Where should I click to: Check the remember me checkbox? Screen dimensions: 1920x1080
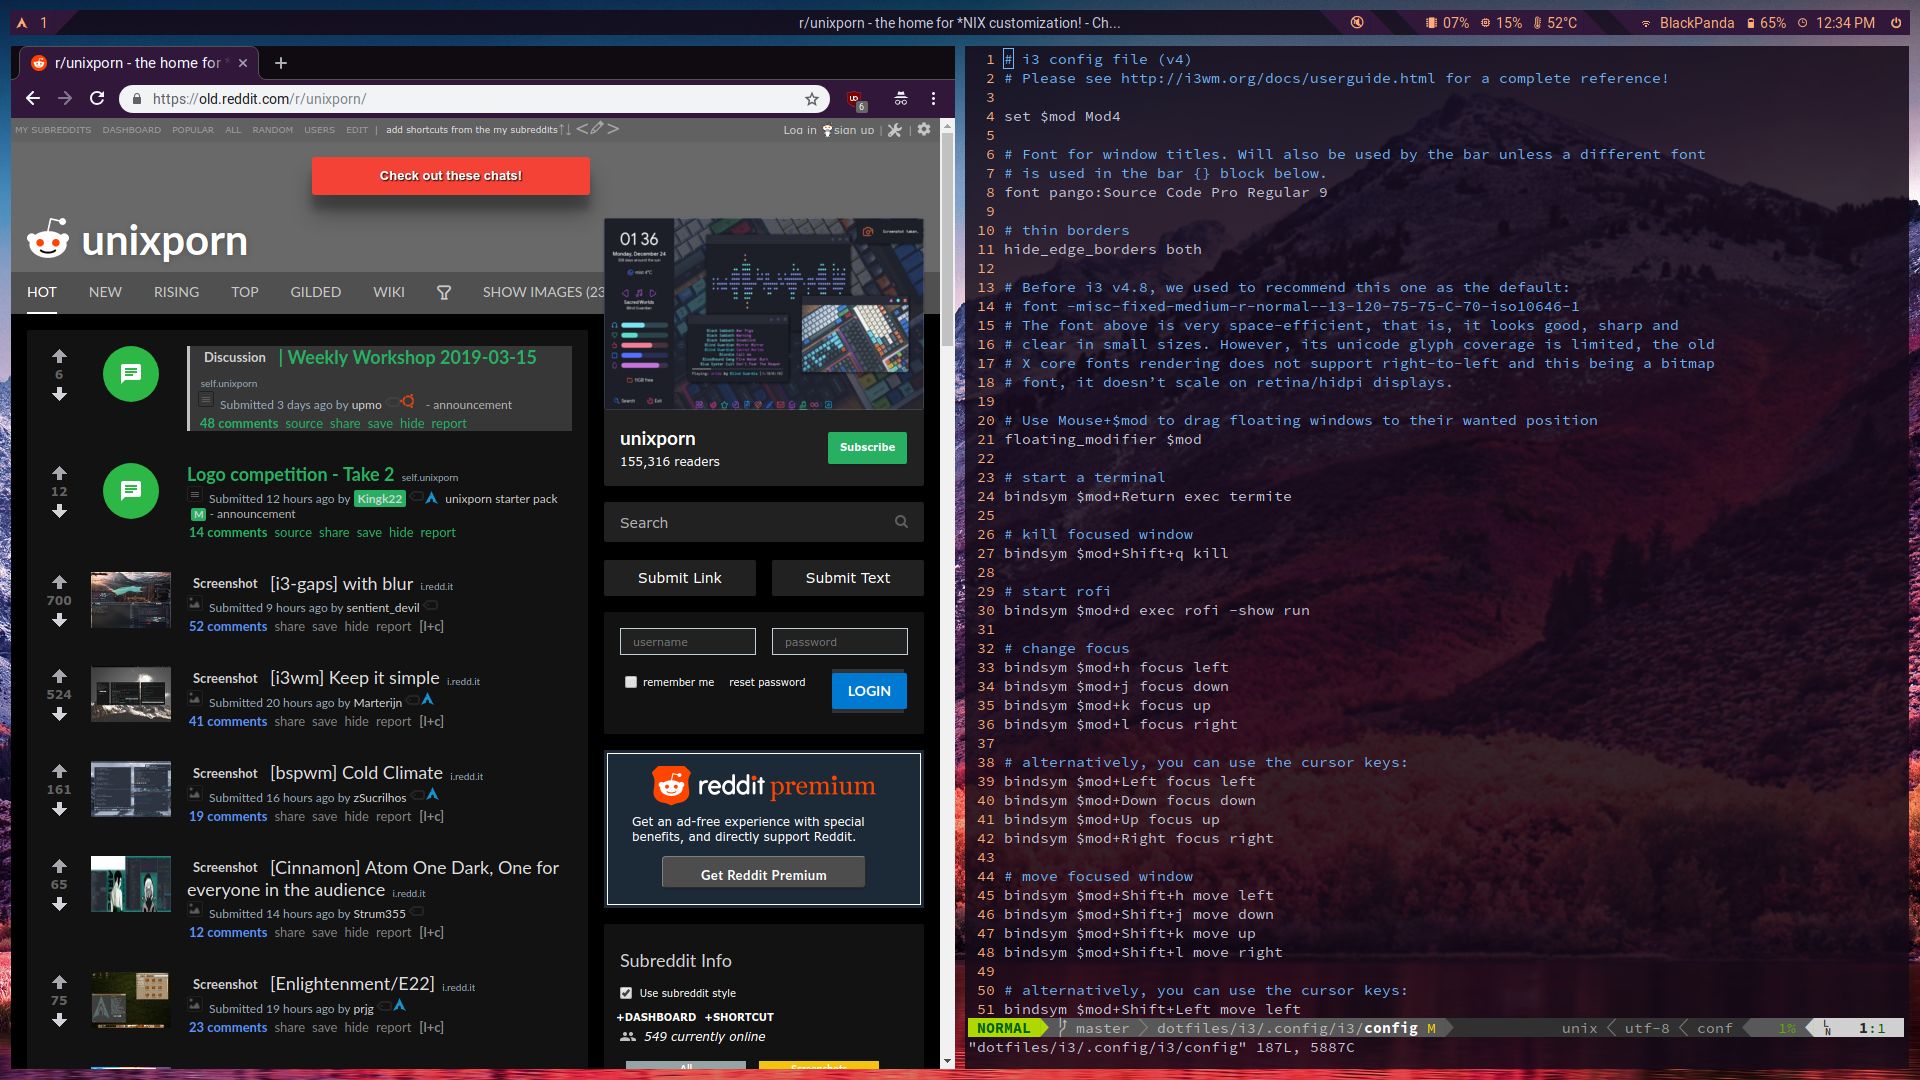click(x=631, y=682)
